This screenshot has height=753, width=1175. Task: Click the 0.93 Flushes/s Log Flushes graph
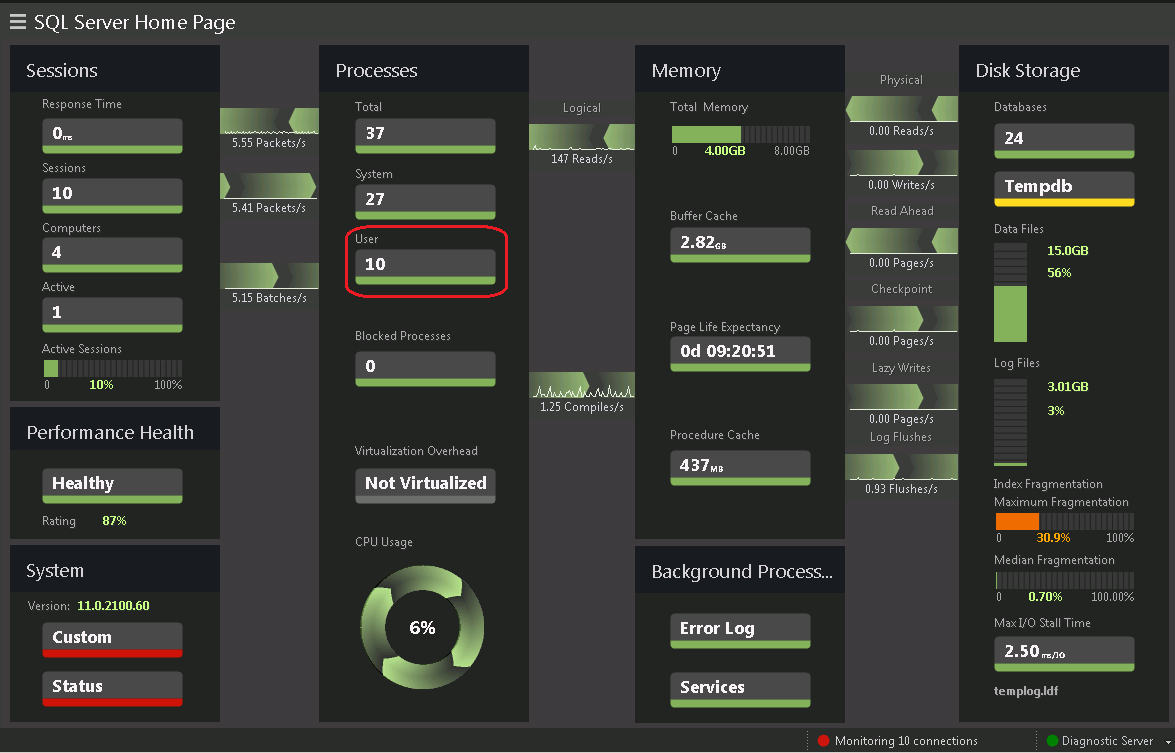pos(901,467)
